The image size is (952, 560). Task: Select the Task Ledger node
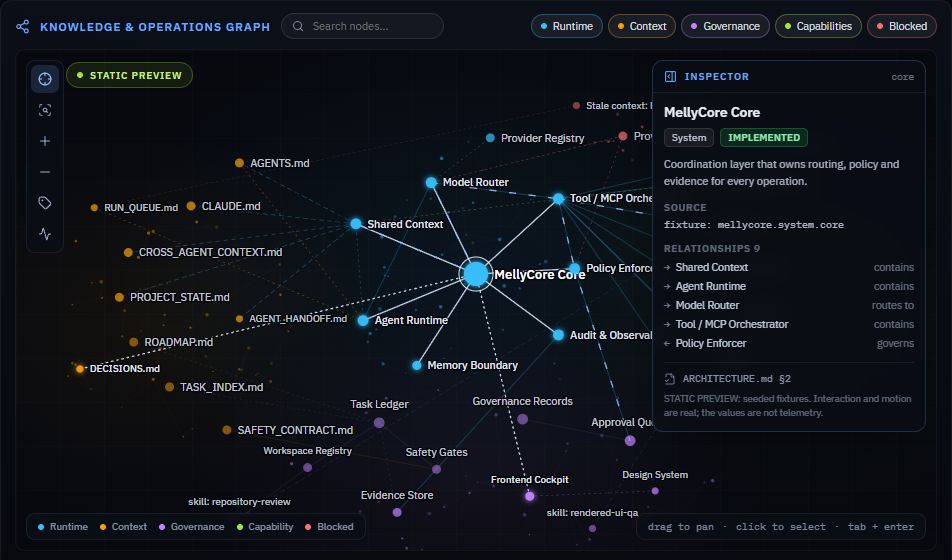pyautogui.click(x=379, y=423)
